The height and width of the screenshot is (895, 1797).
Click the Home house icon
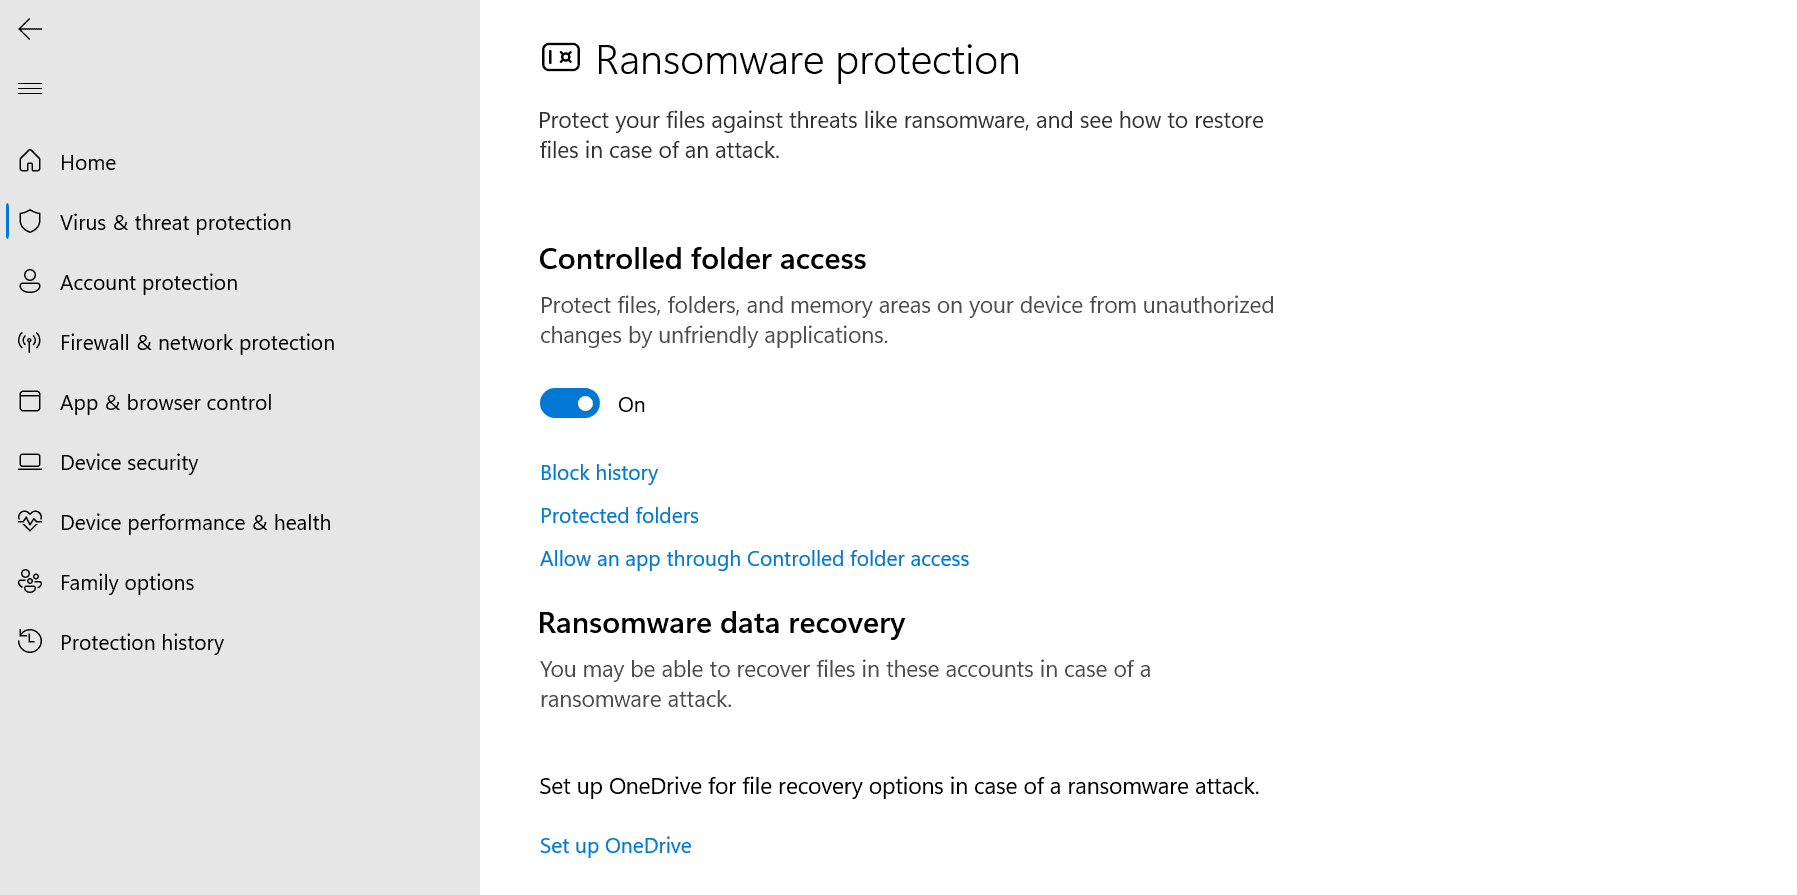(30, 161)
